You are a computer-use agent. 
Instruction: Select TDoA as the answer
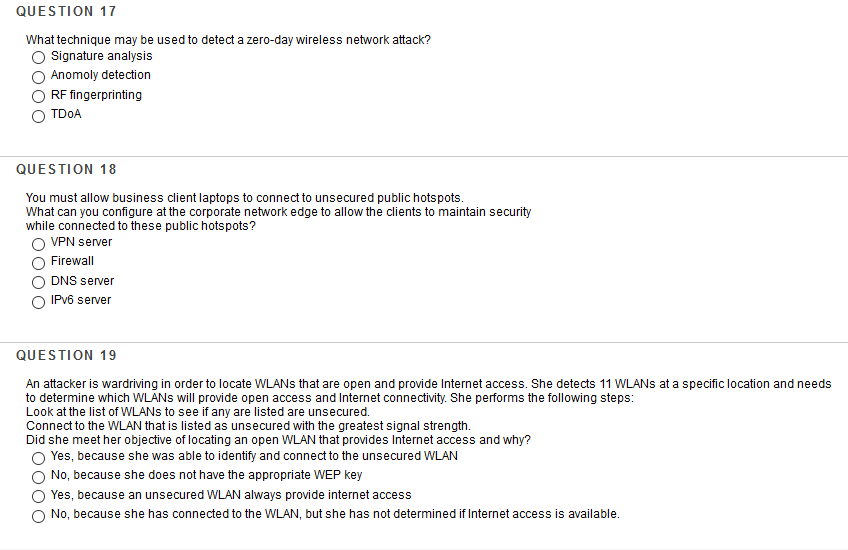pos(38,116)
